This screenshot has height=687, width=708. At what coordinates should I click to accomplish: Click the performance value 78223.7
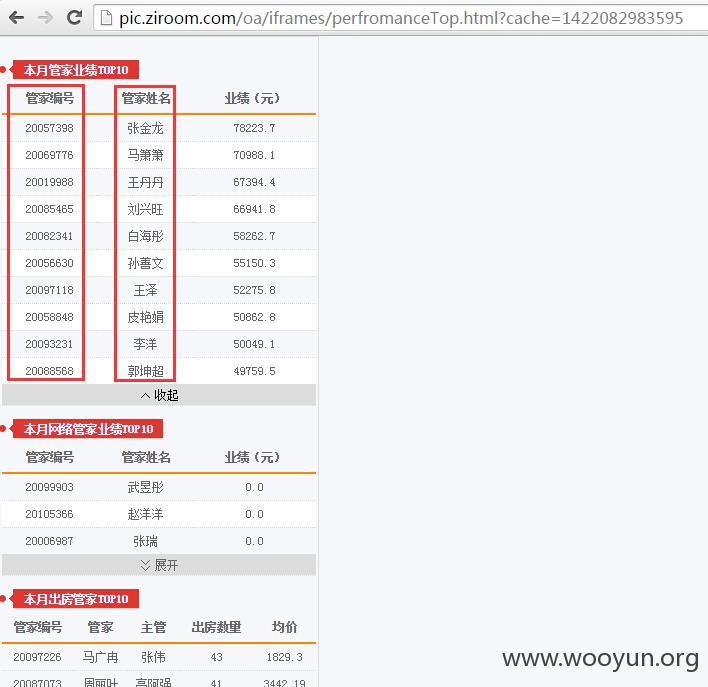click(254, 128)
